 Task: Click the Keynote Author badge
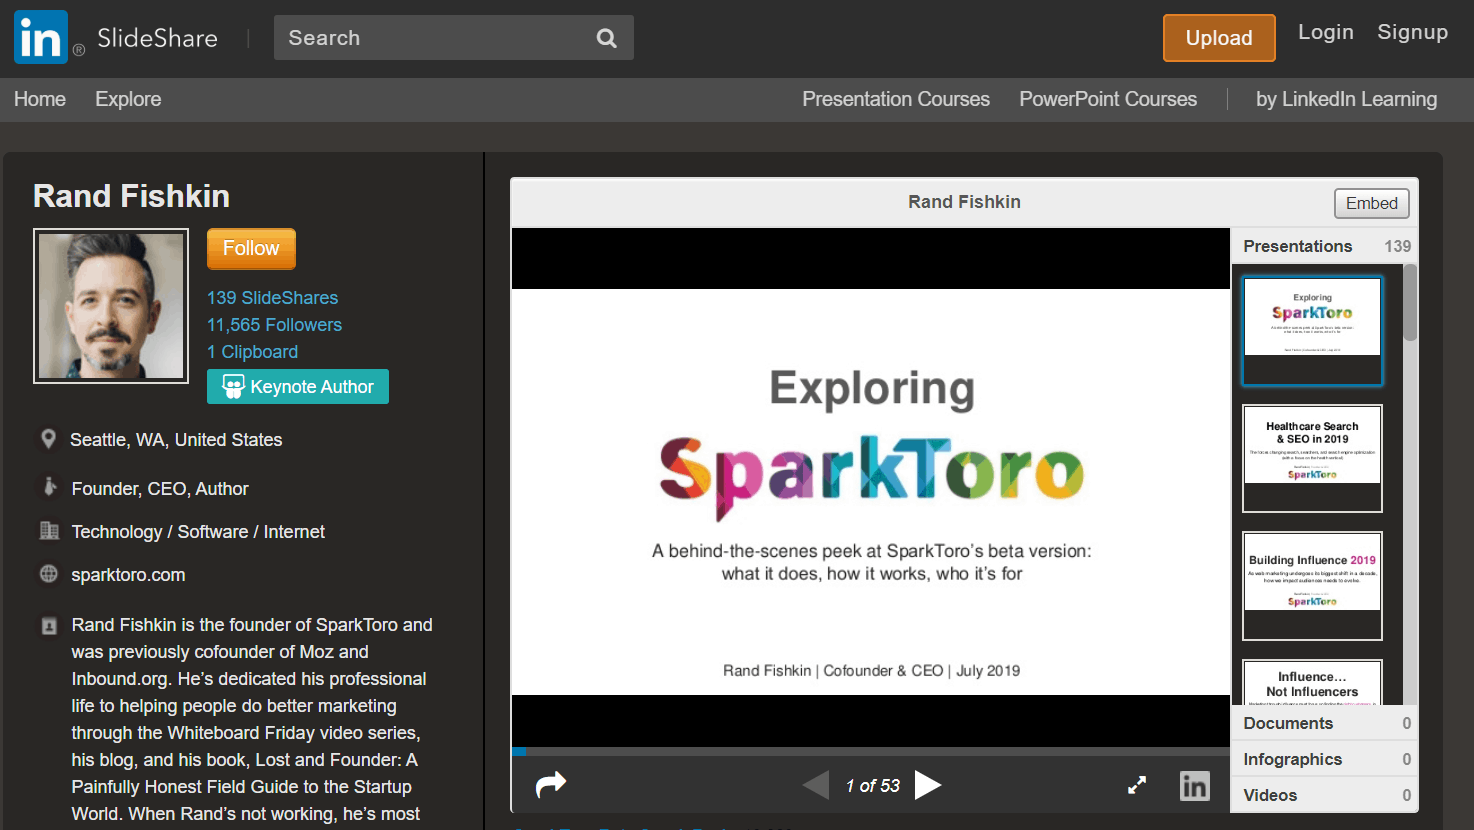click(298, 387)
